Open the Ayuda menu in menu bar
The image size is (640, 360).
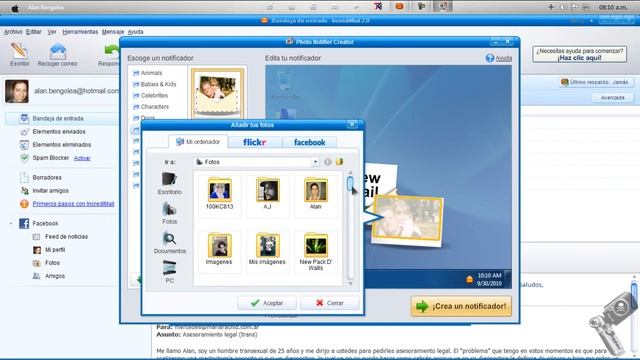(136, 32)
